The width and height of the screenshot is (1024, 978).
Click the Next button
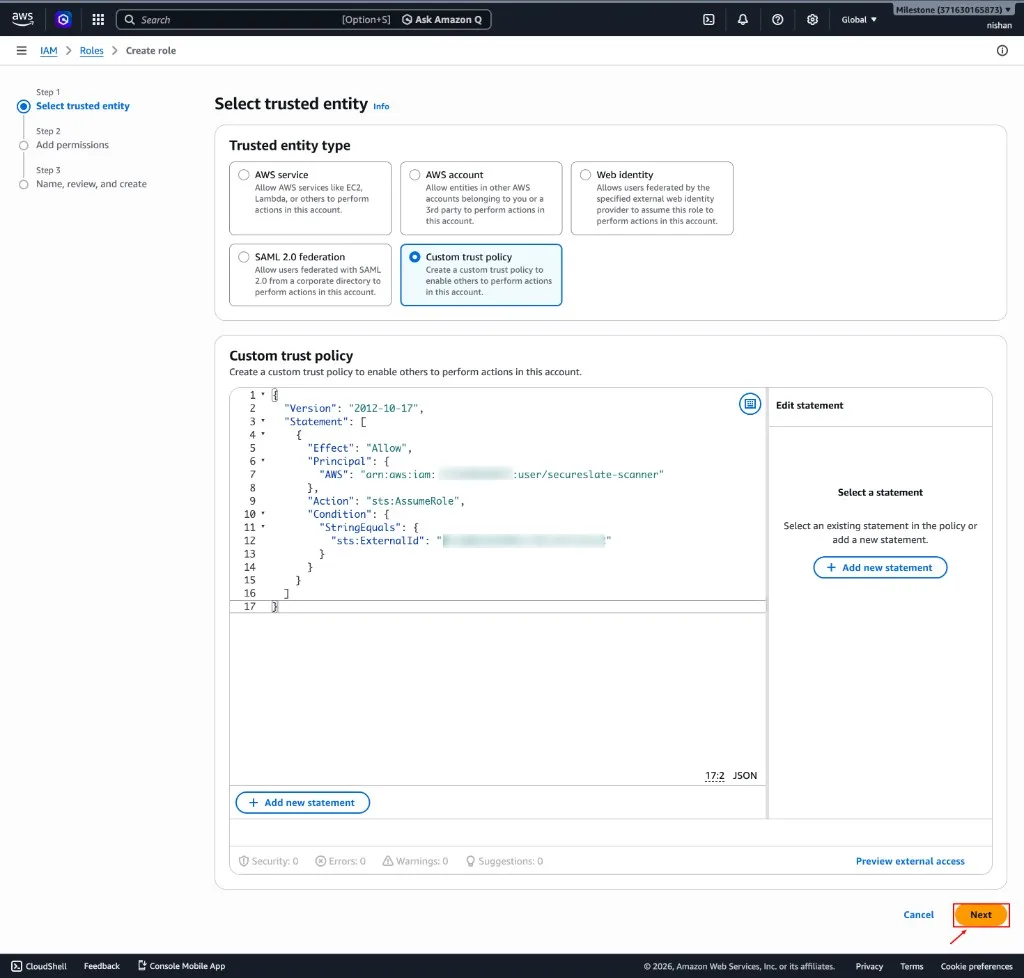tap(980, 914)
